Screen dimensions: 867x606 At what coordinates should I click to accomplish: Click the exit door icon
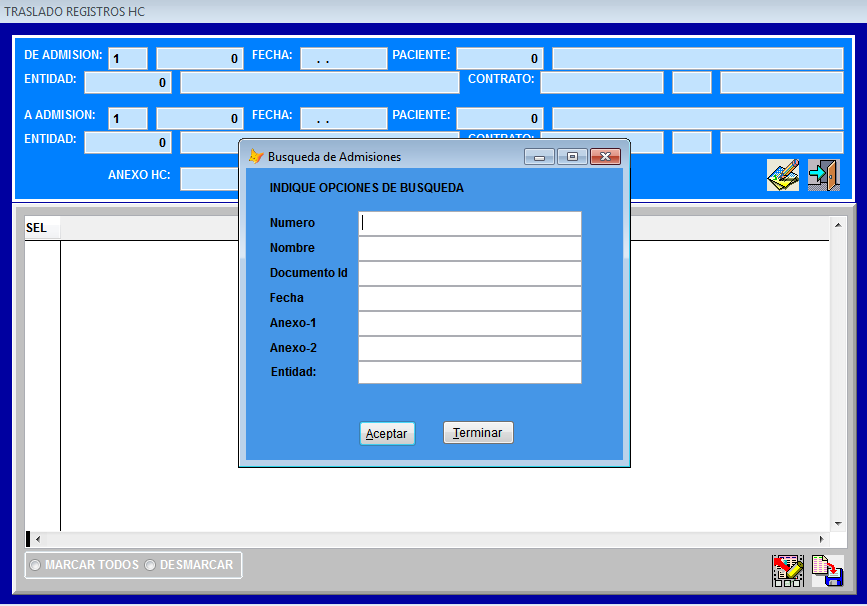[x=824, y=175]
